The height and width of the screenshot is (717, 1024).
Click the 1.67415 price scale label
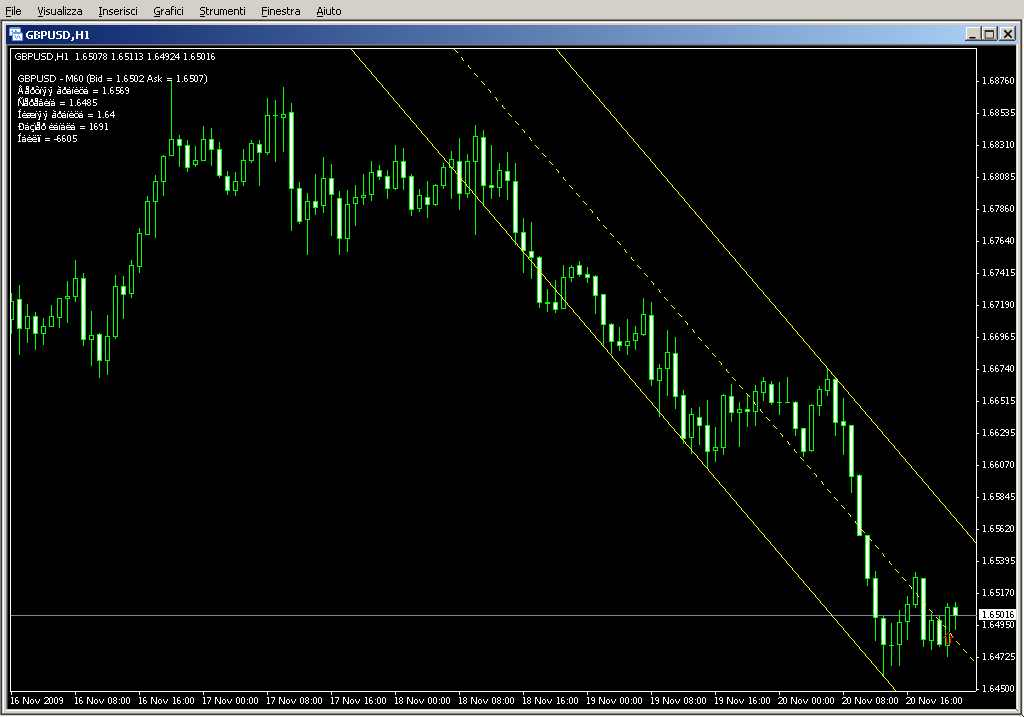point(998,273)
